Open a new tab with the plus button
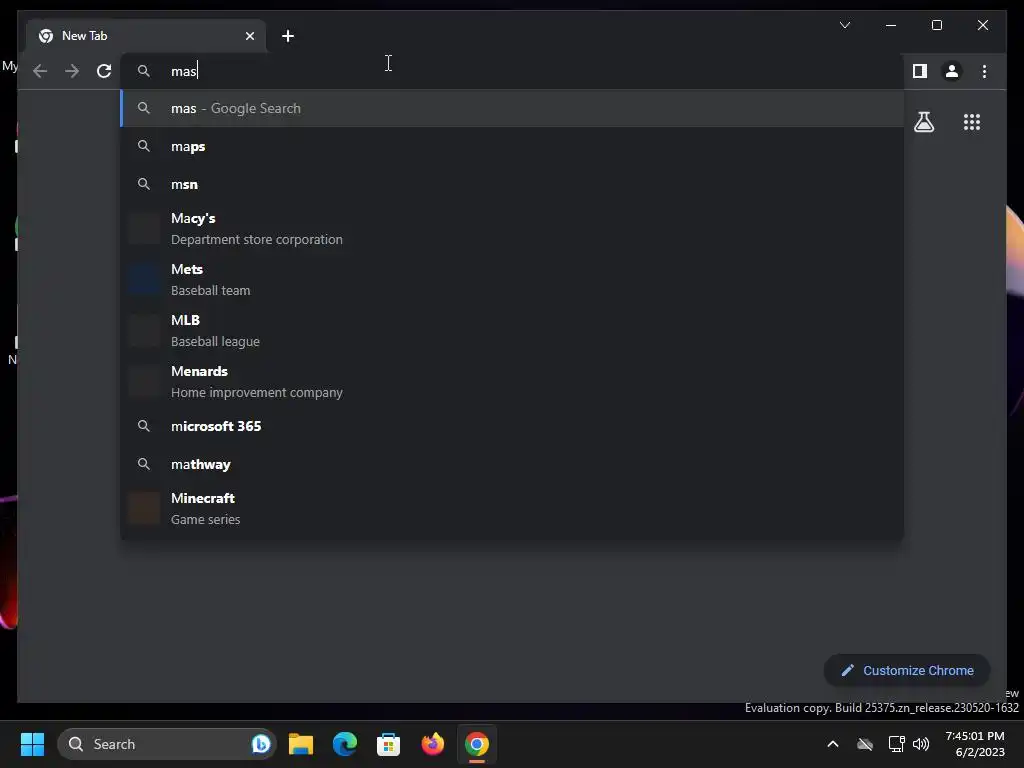The image size is (1024, 768). pyautogui.click(x=288, y=36)
